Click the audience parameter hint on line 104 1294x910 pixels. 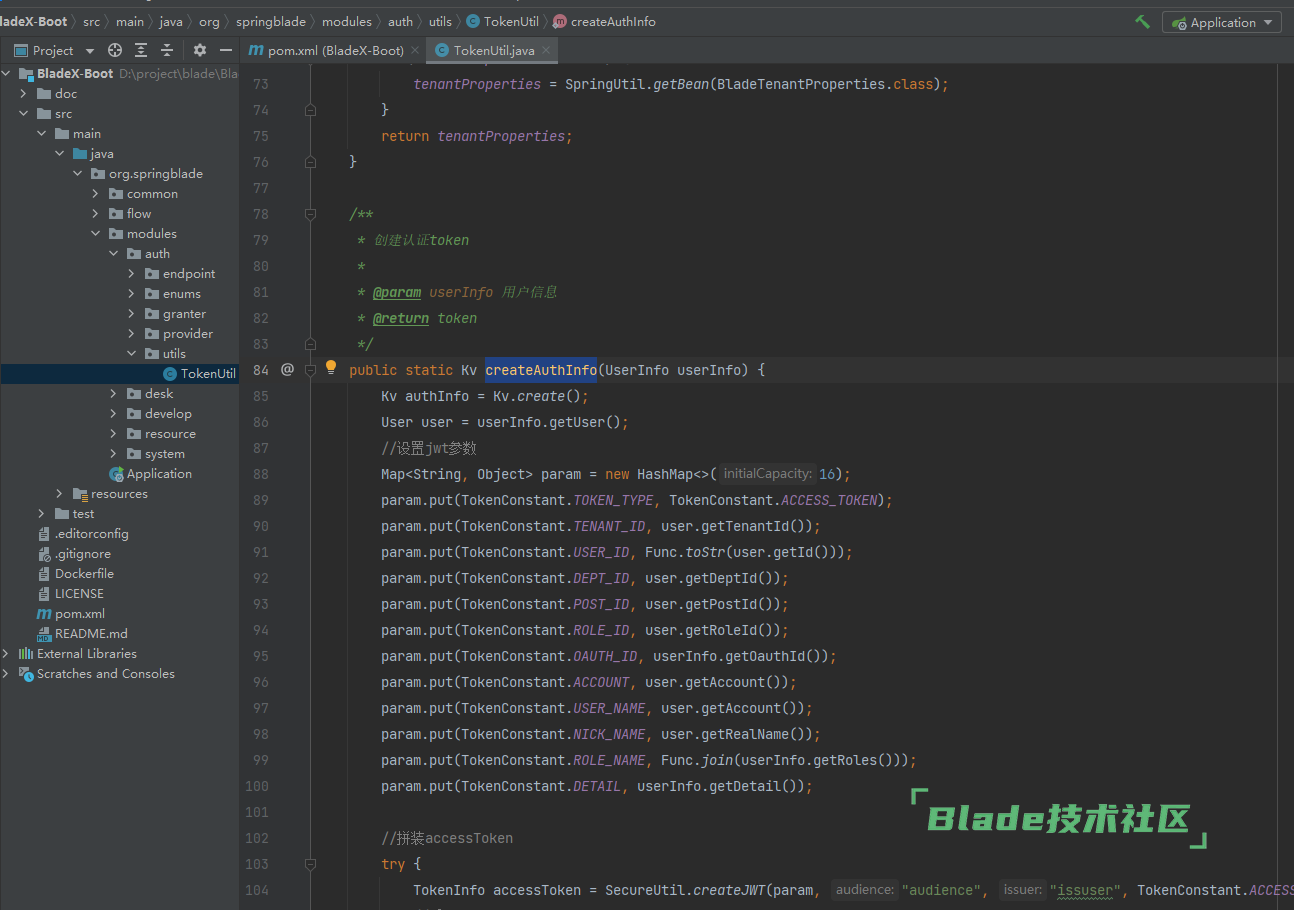click(x=865, y=890)
